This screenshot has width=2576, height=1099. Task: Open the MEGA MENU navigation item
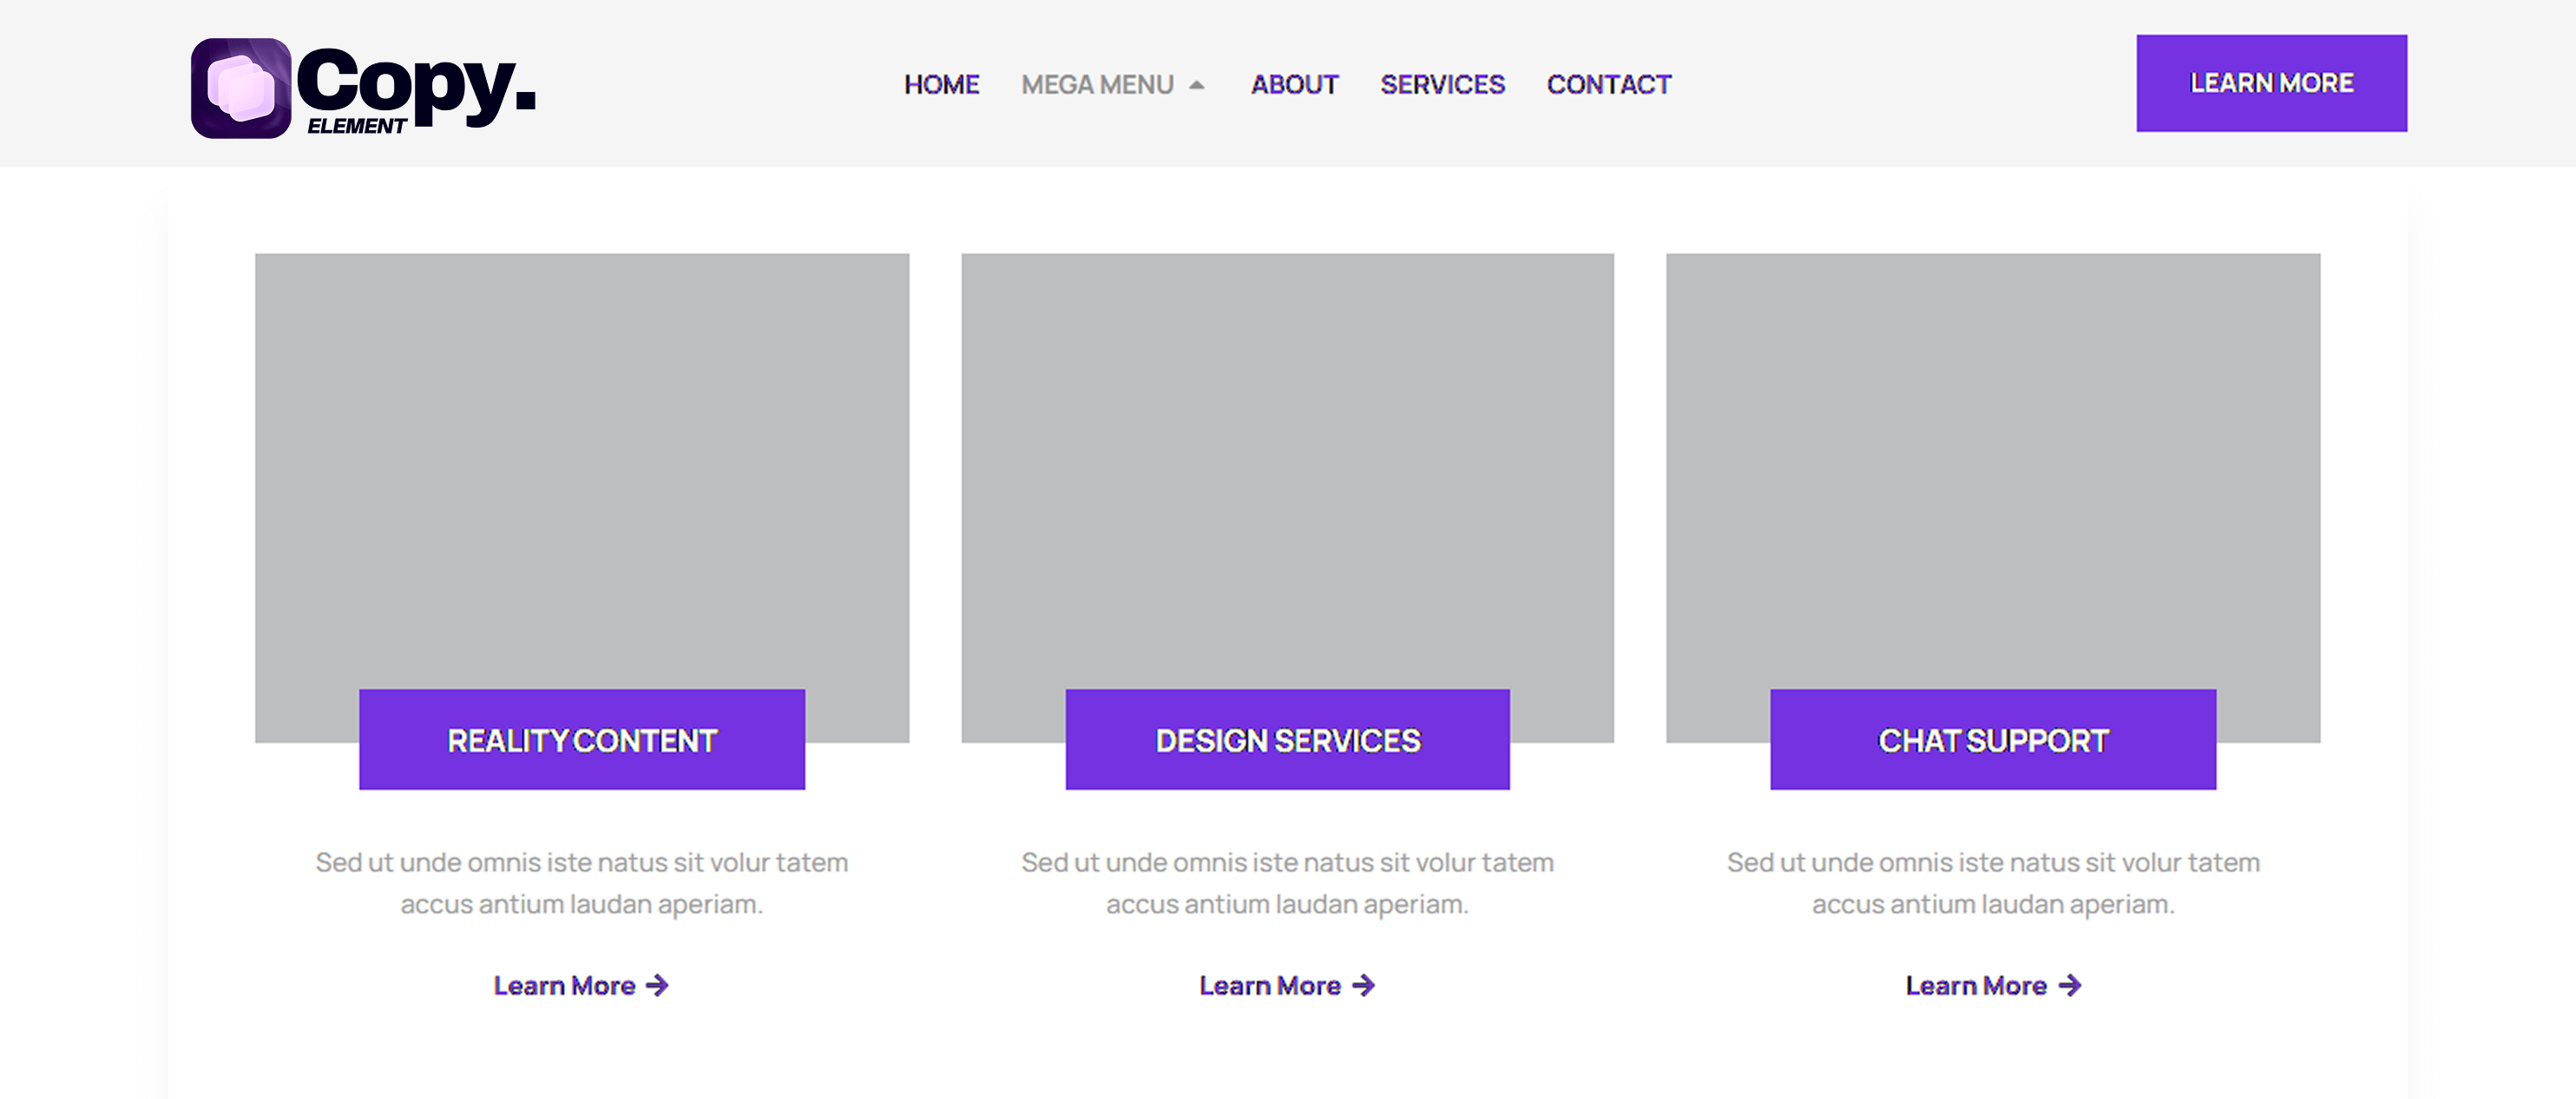[1097, 85]
